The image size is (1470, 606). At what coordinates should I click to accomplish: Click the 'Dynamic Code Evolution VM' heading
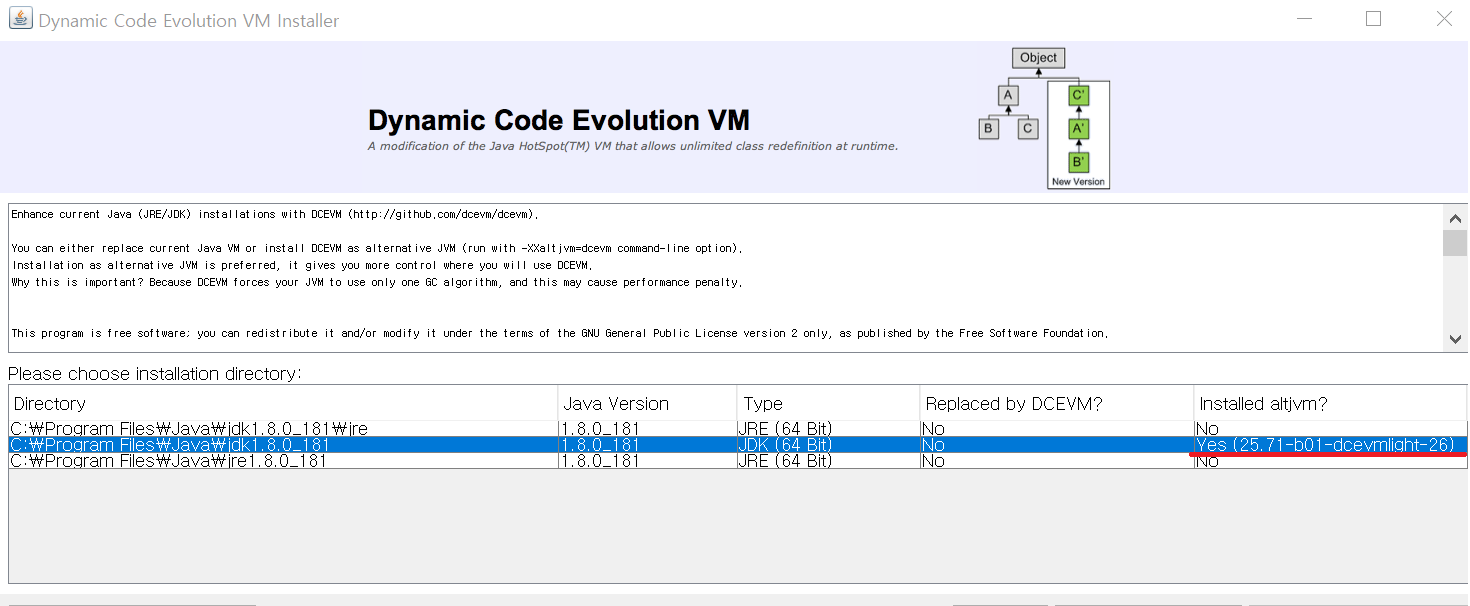pos(559,121)
